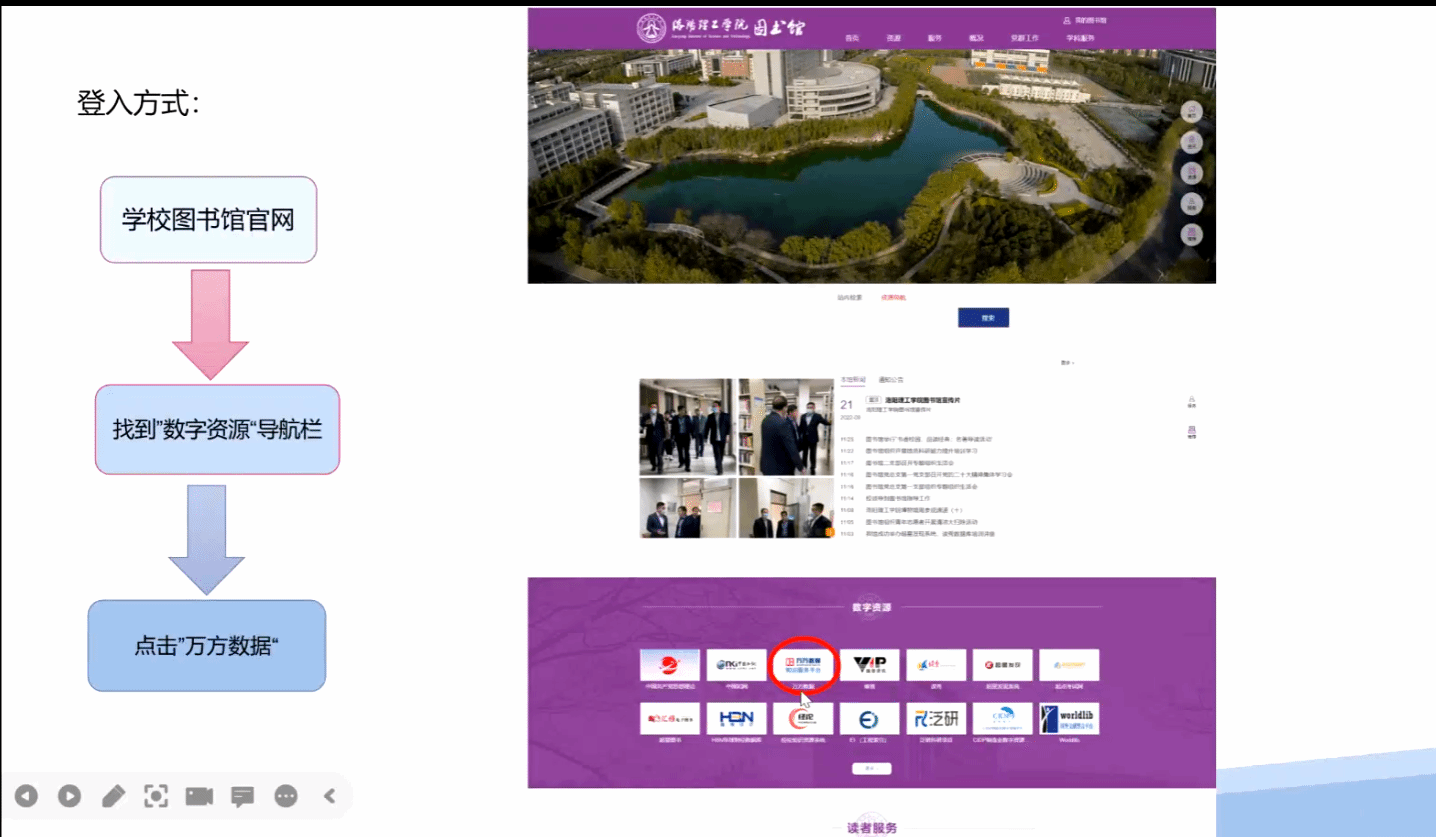Image resolution: width=1436 pixels, height=837 pixels.
Task: Open the more options ellipsis icon
Action: click(x=286, y=796)
